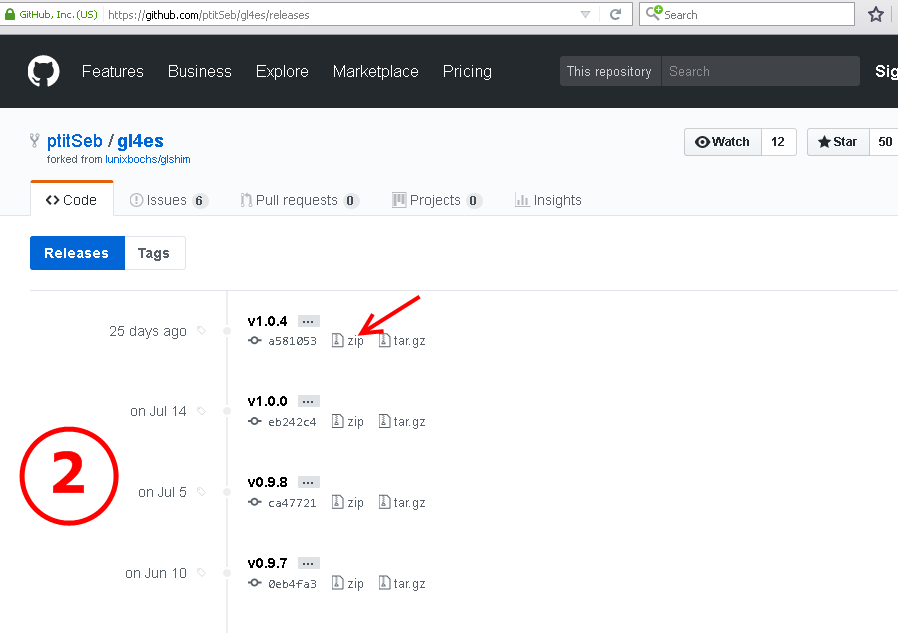
Task: Click the GitHub Octocat logo
Action: (x=44, y=71)
